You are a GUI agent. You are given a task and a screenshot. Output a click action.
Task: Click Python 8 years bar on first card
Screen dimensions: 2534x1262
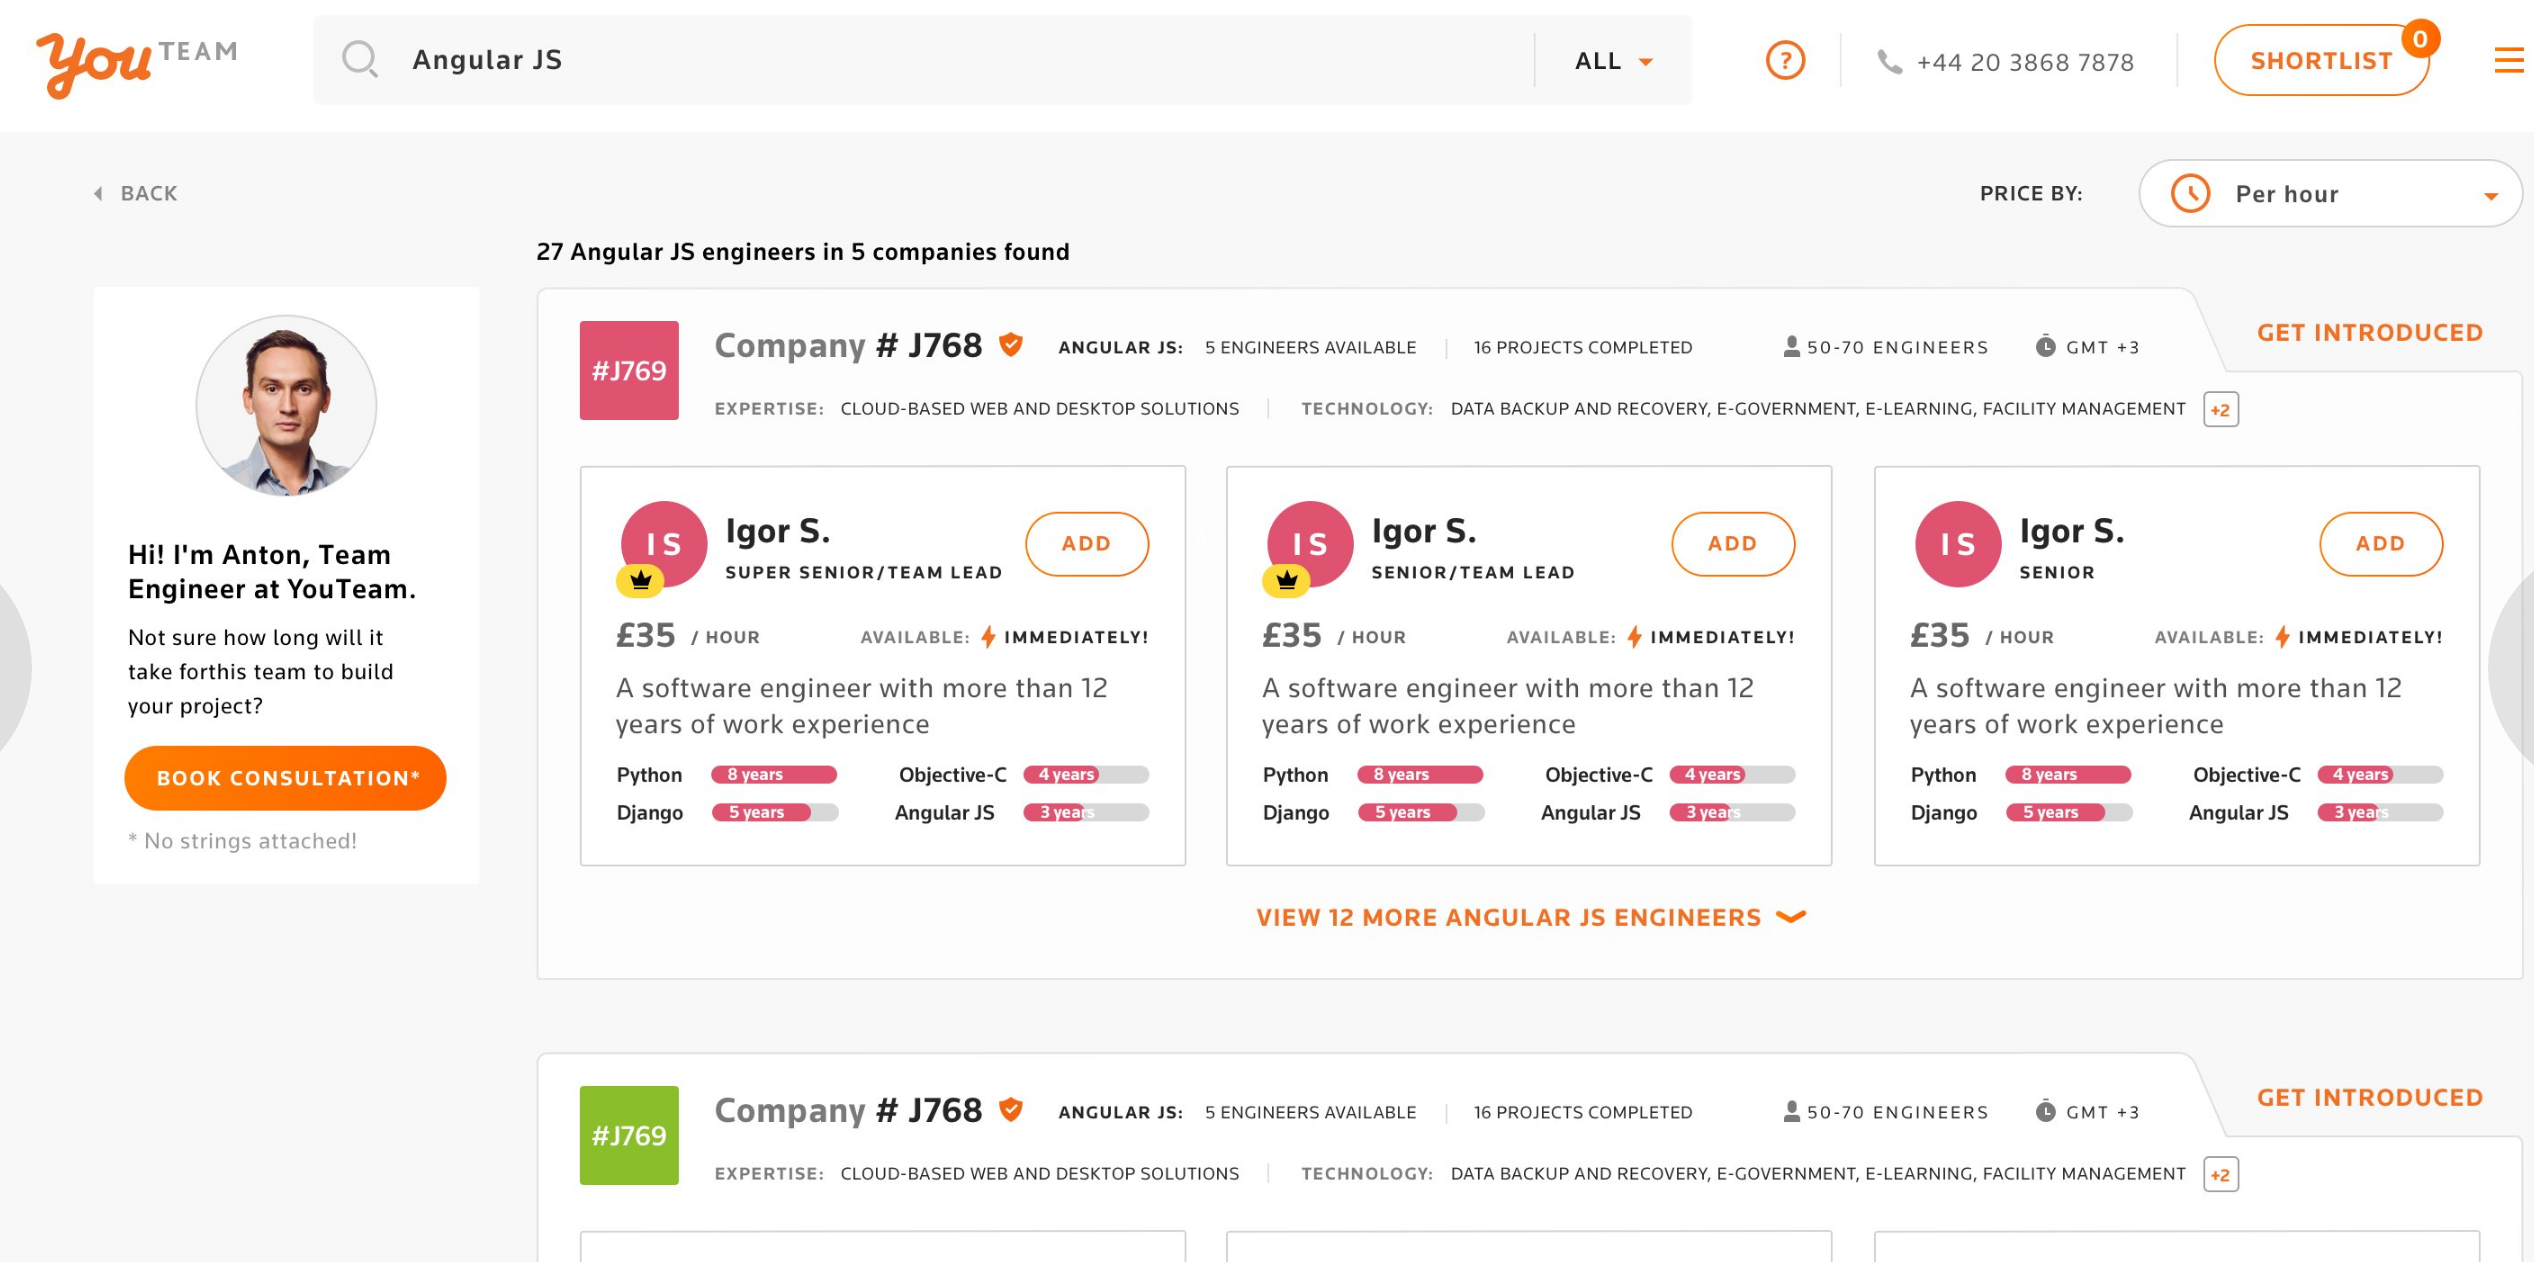tap(774, 775)
